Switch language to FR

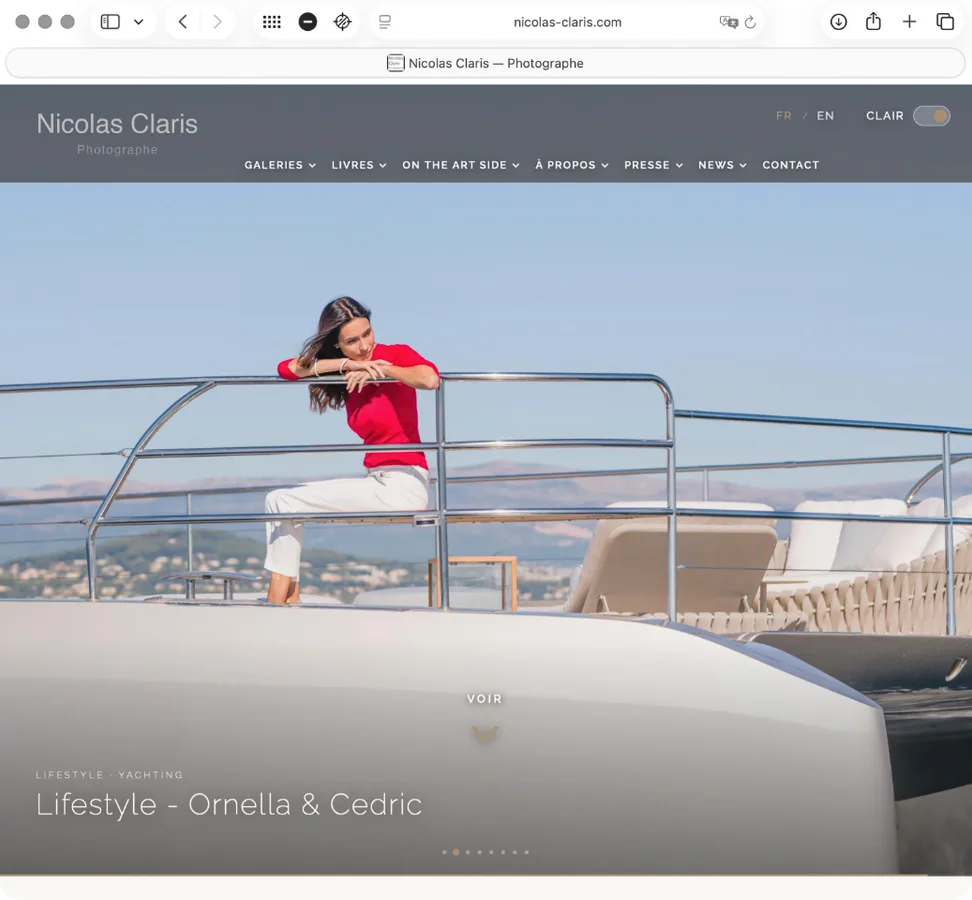784,116
